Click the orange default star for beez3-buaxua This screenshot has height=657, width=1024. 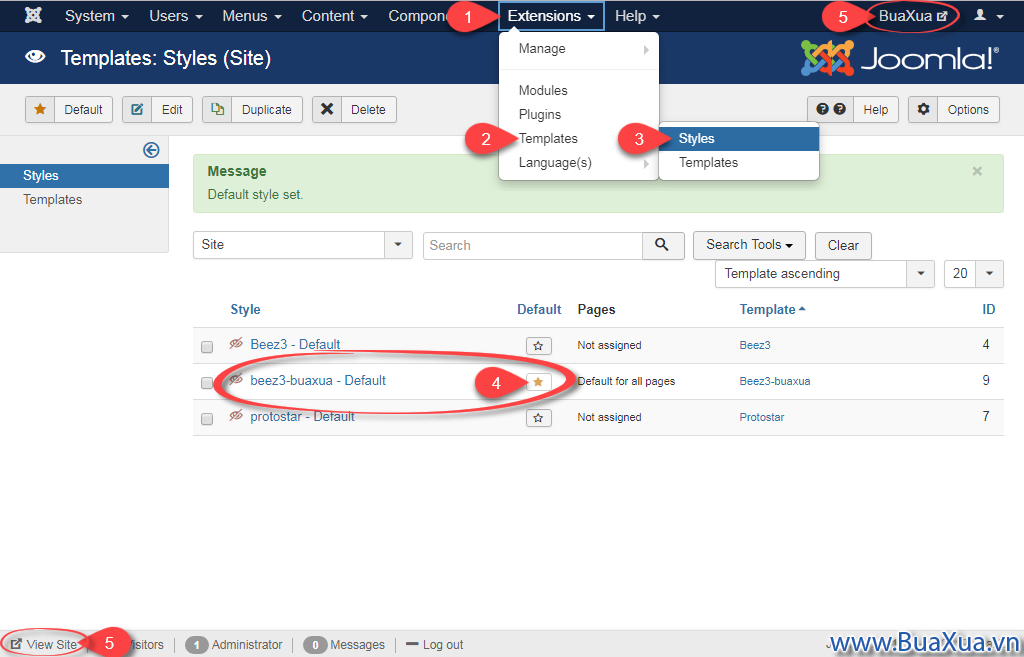click(538, 381)
